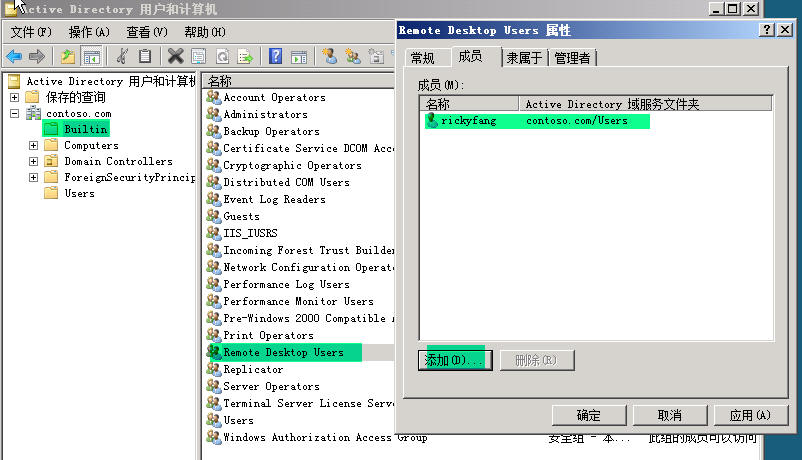Expand the Computers tree node

pos(34,145)
